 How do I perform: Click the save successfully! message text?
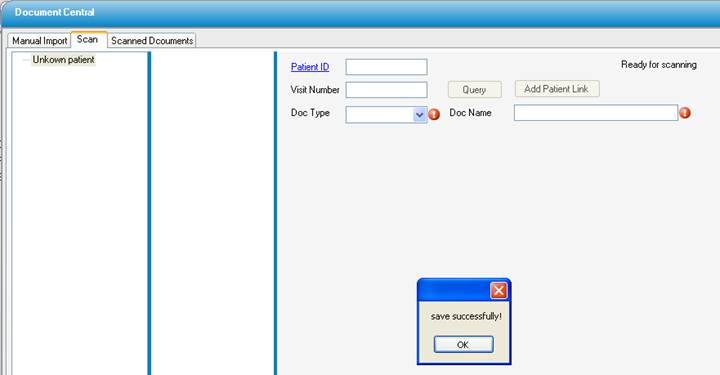tap(466, 316)
